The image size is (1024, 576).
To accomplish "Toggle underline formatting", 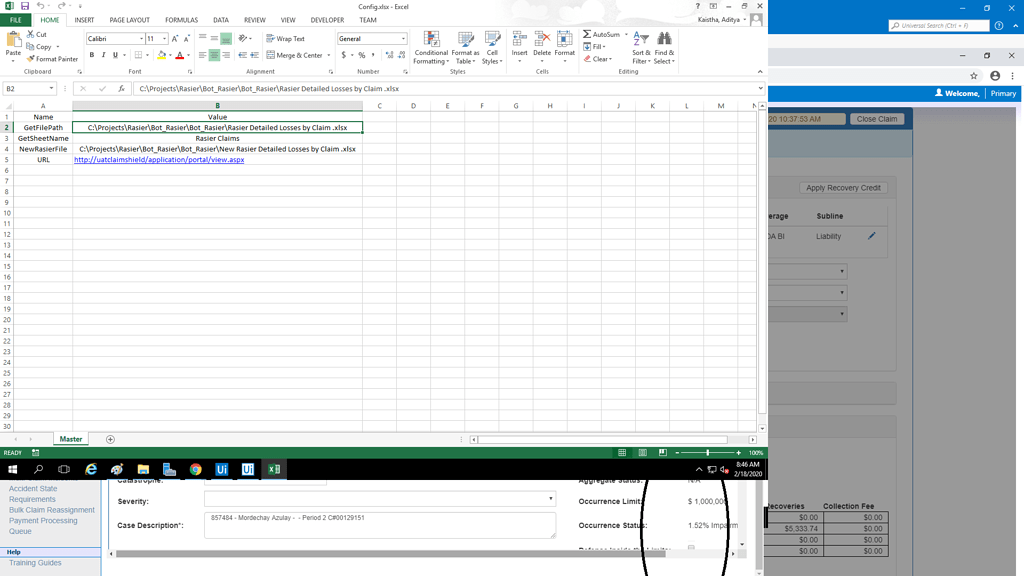I will tap(115, 55).
